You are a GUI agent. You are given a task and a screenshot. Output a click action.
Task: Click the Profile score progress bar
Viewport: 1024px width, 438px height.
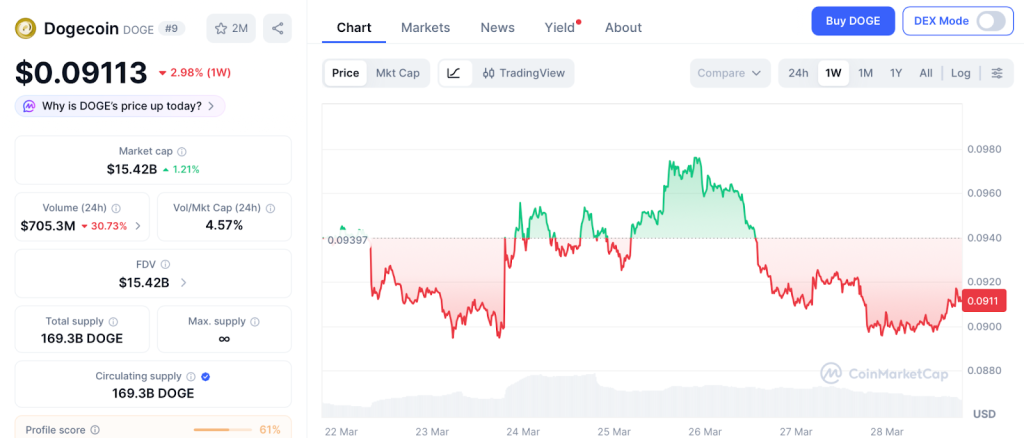221,430
